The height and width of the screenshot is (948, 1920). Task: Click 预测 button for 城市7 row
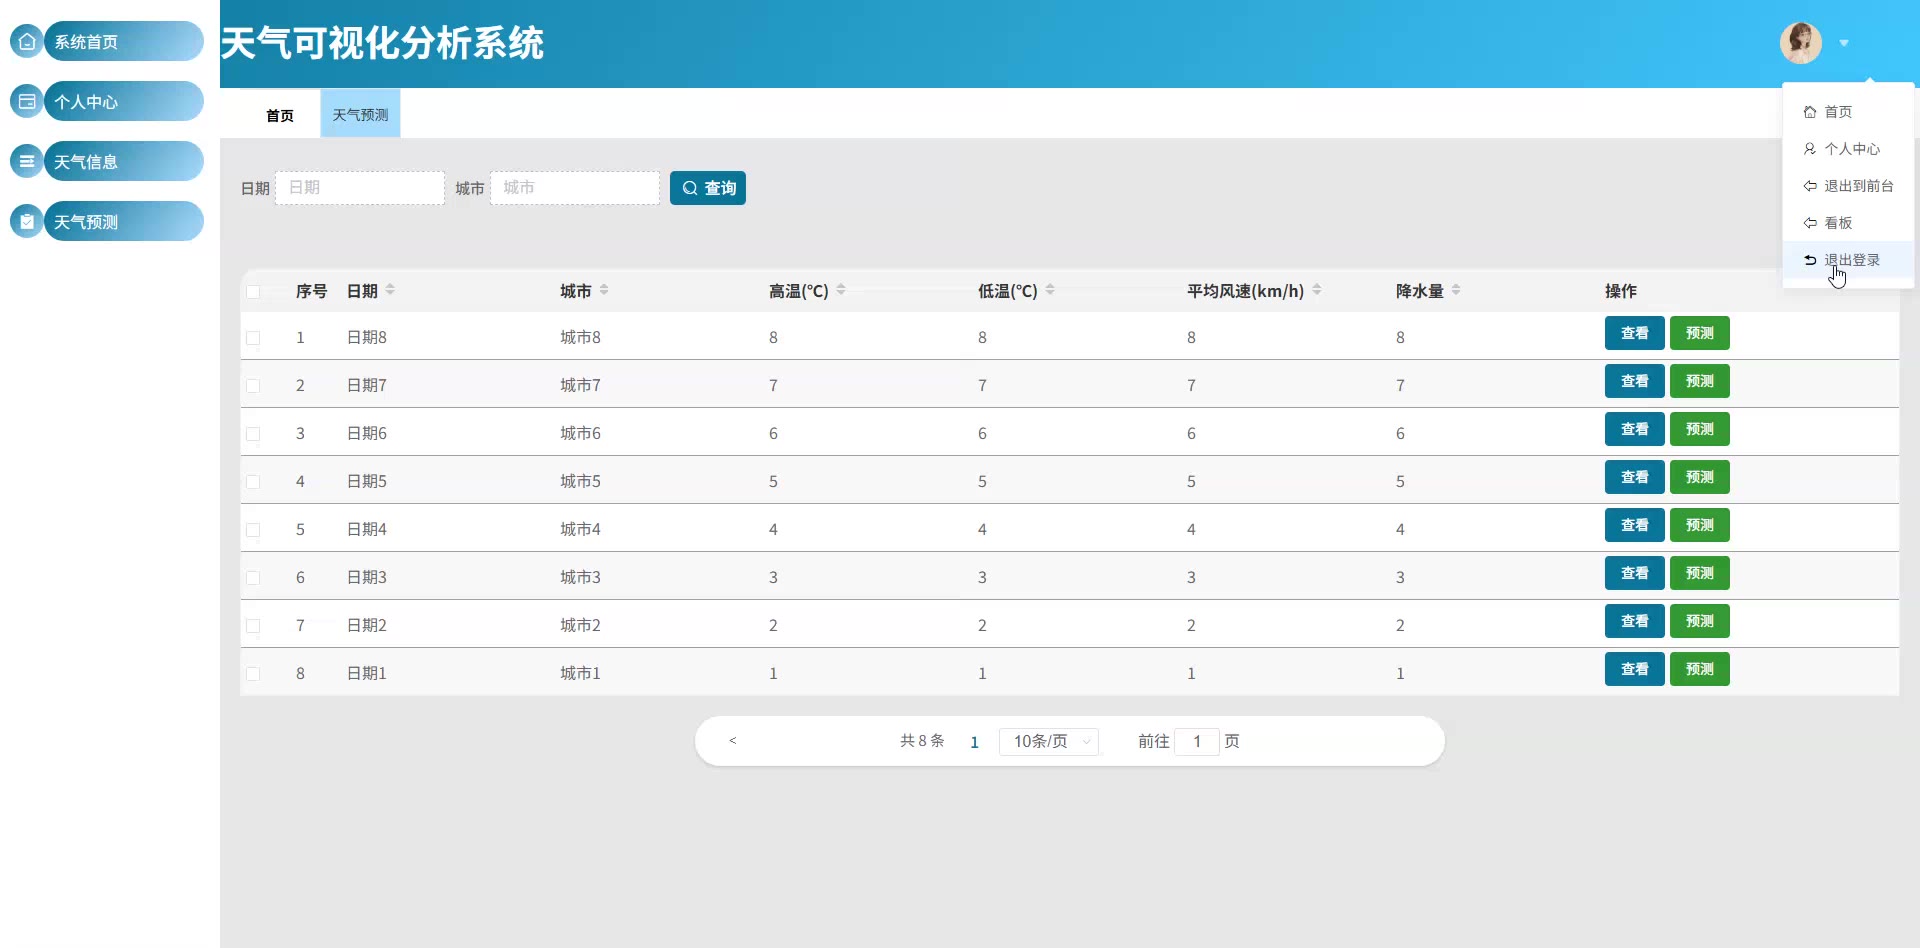coord(1699,381)
